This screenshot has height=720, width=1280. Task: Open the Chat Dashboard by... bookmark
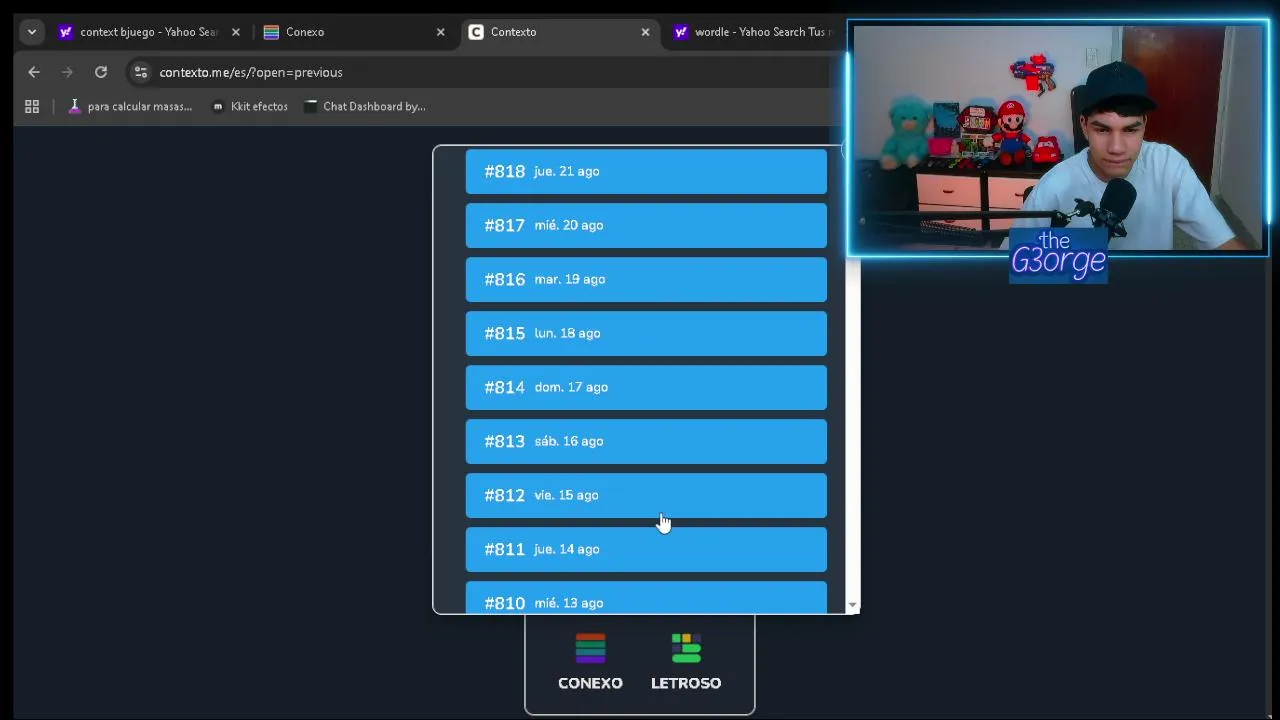point(364,106)
